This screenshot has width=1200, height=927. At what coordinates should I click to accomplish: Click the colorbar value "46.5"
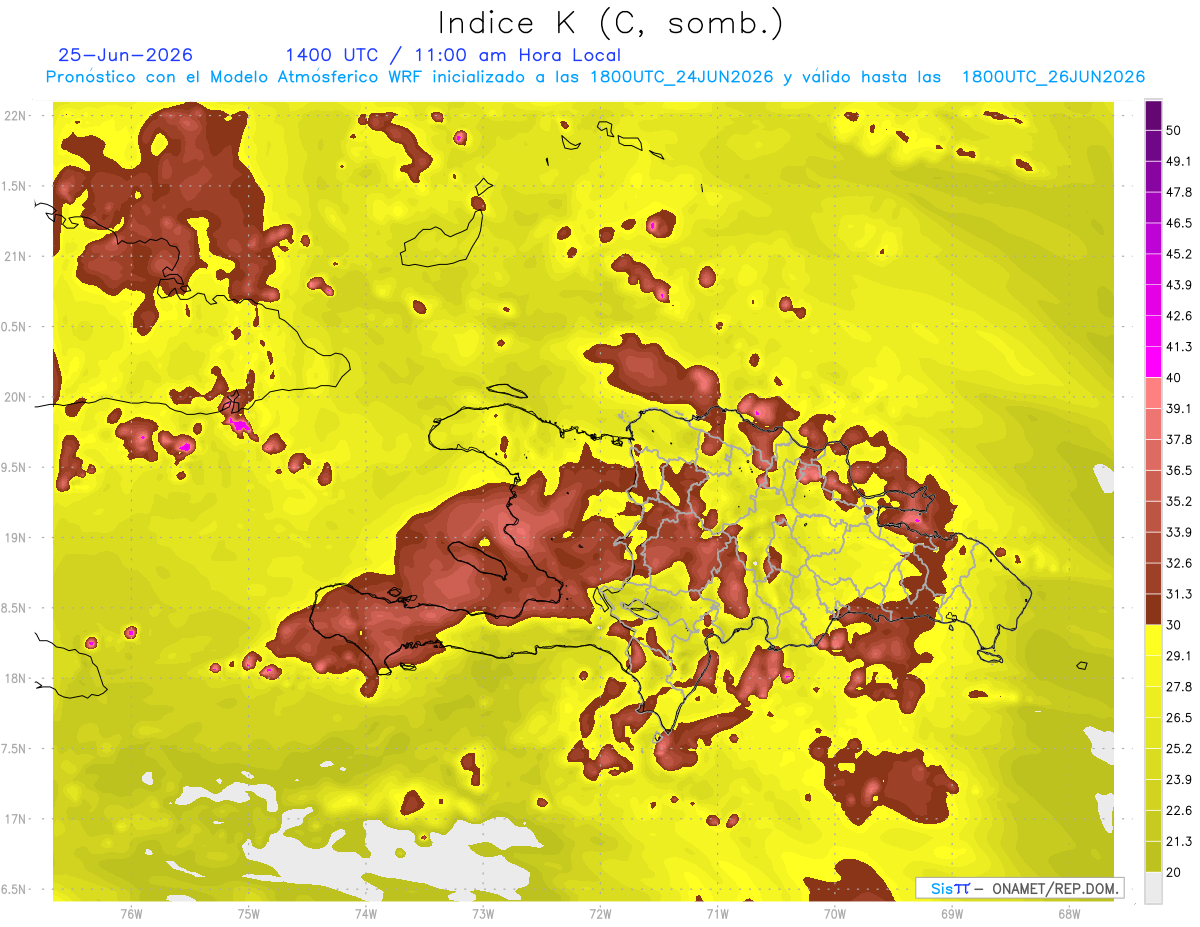click(x=1179, y=223)
